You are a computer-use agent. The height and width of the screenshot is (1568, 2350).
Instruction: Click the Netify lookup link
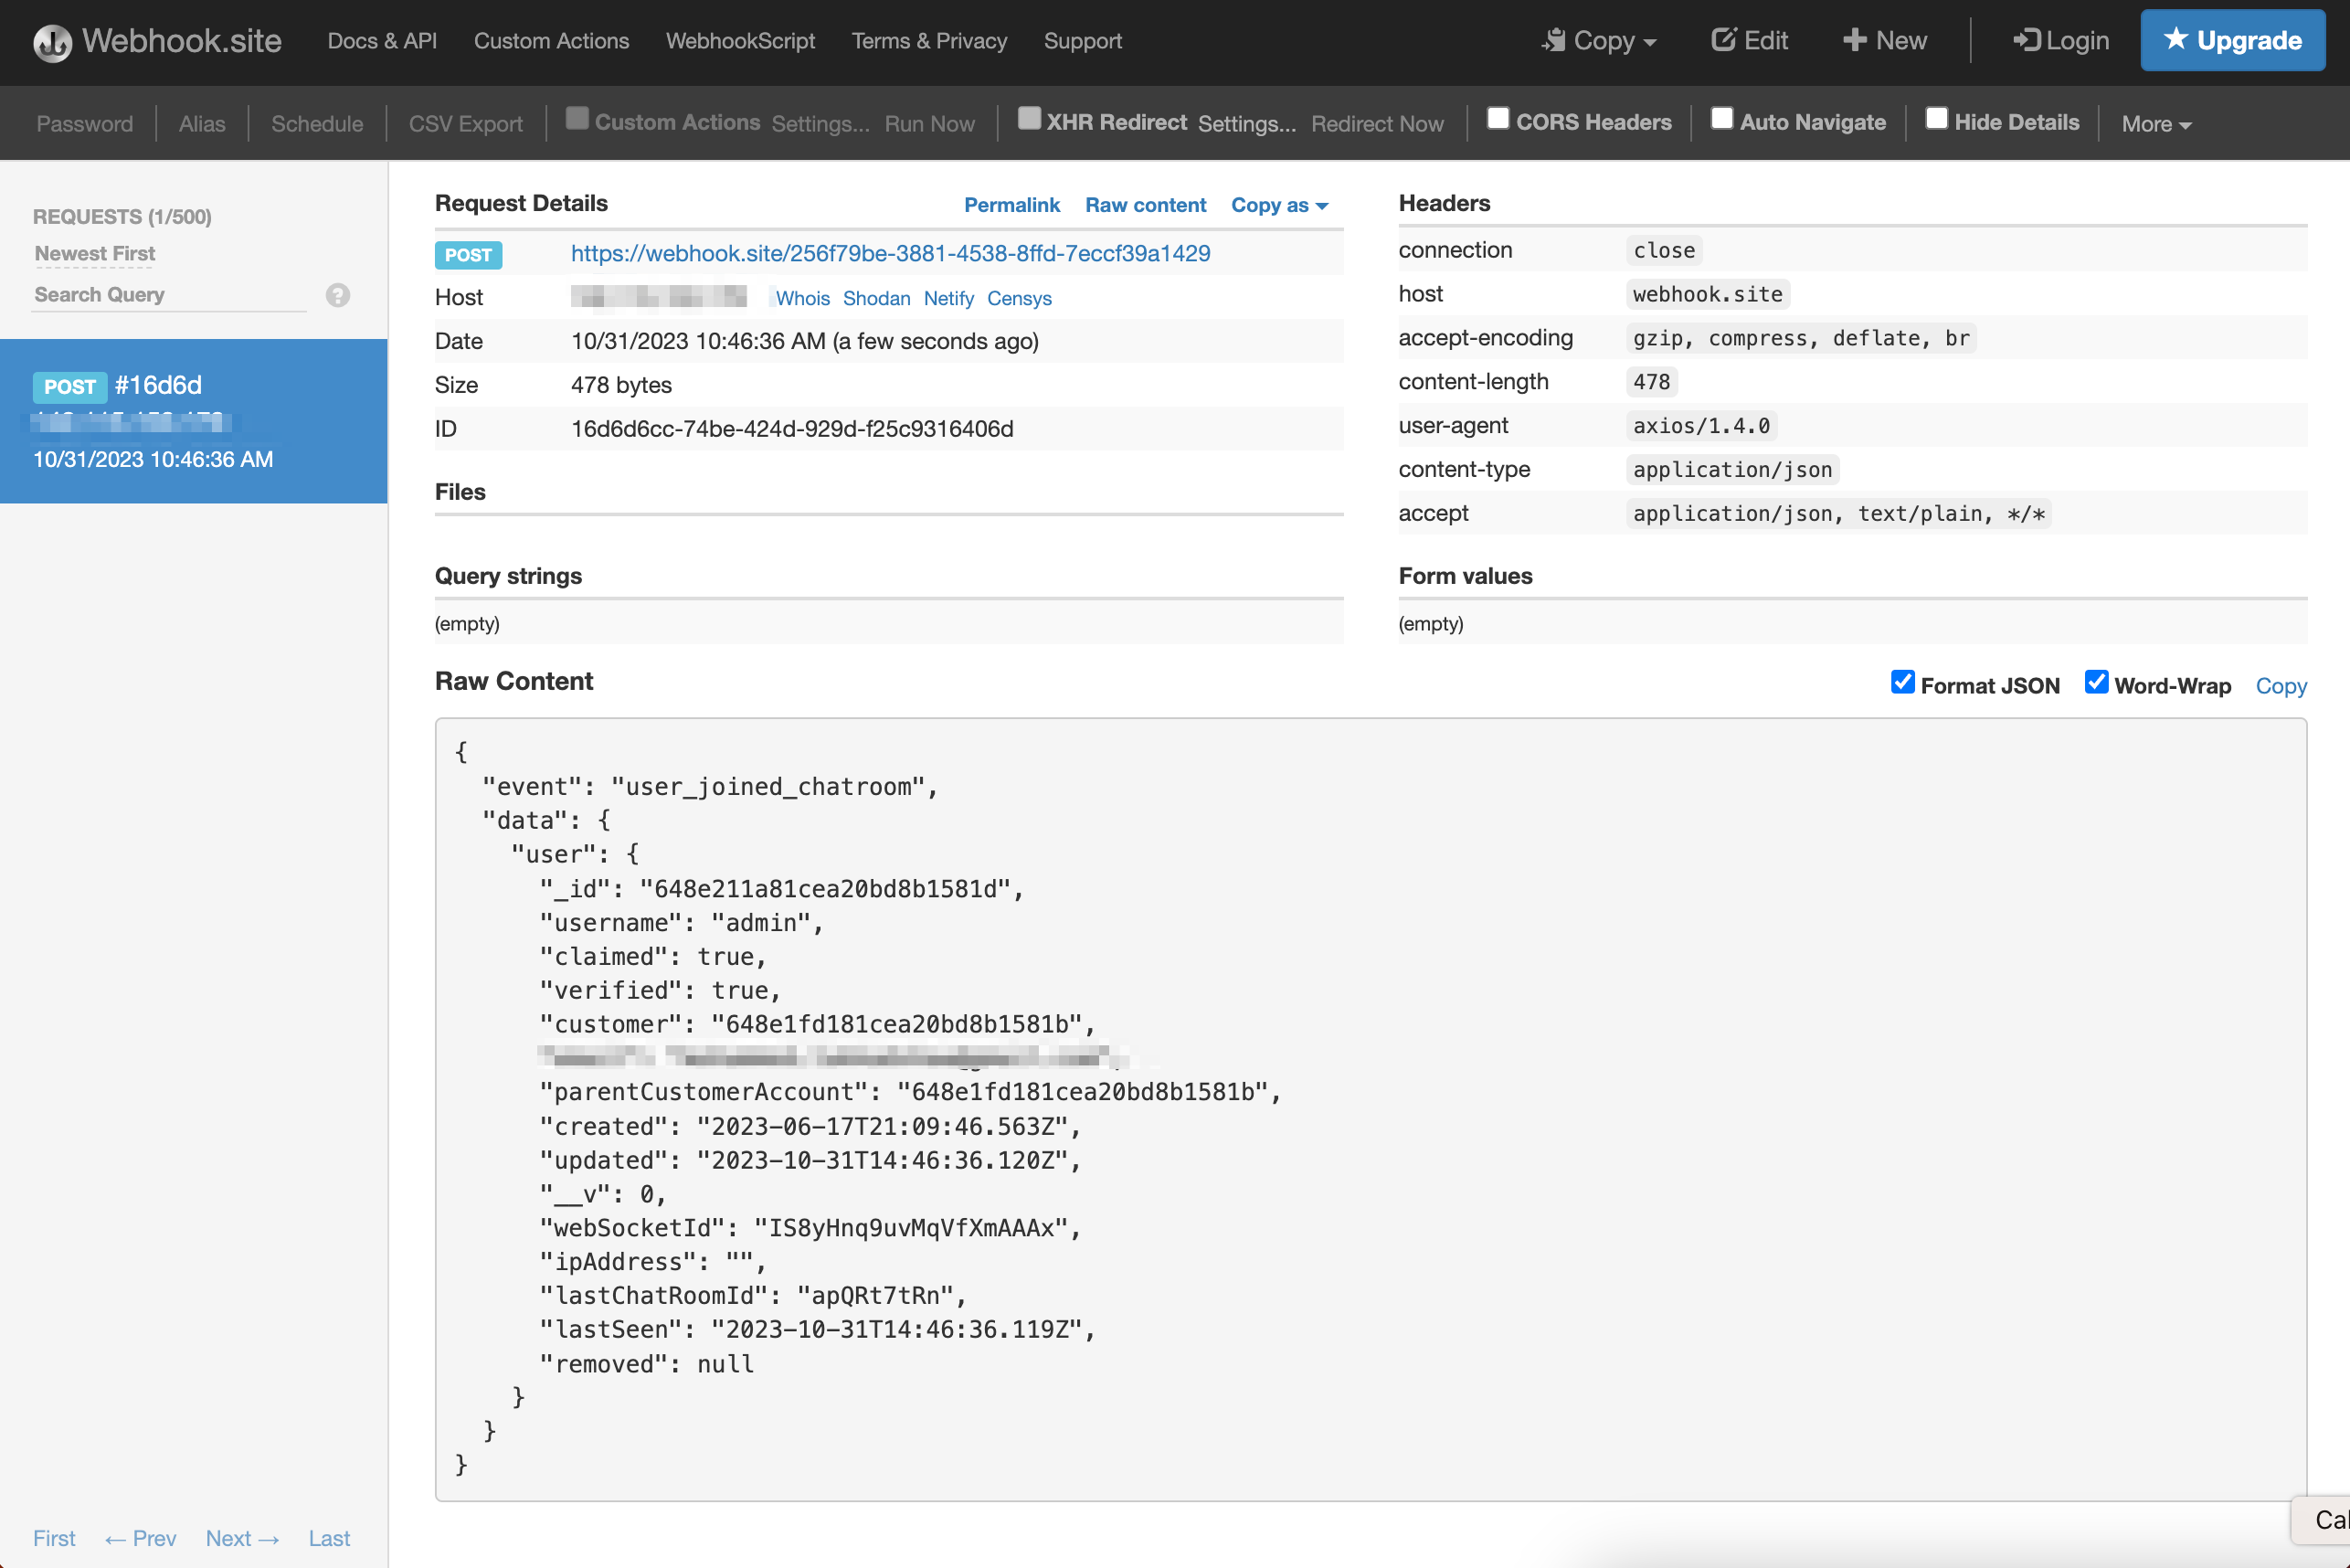(948, 298)
